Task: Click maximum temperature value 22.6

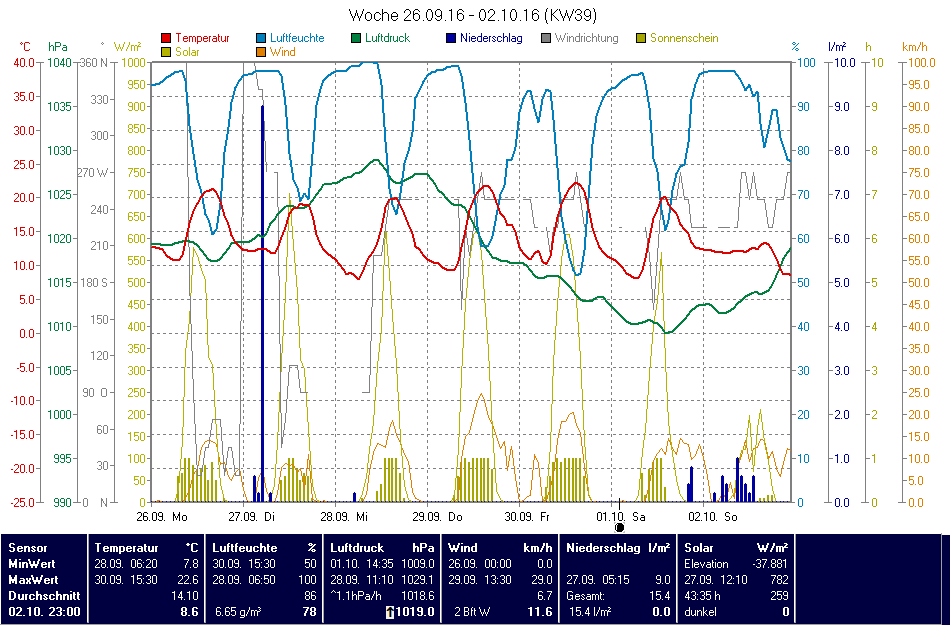Action: [x=188, y=580]
